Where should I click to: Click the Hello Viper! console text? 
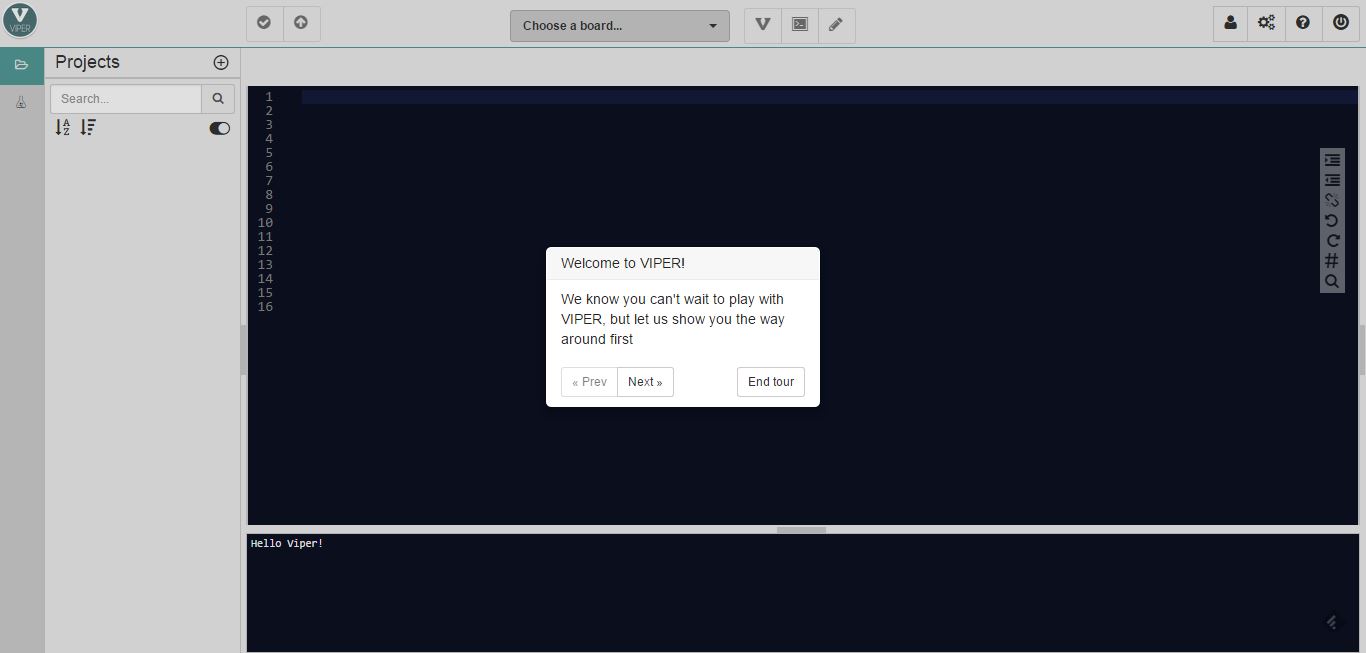tap(287, 543)
